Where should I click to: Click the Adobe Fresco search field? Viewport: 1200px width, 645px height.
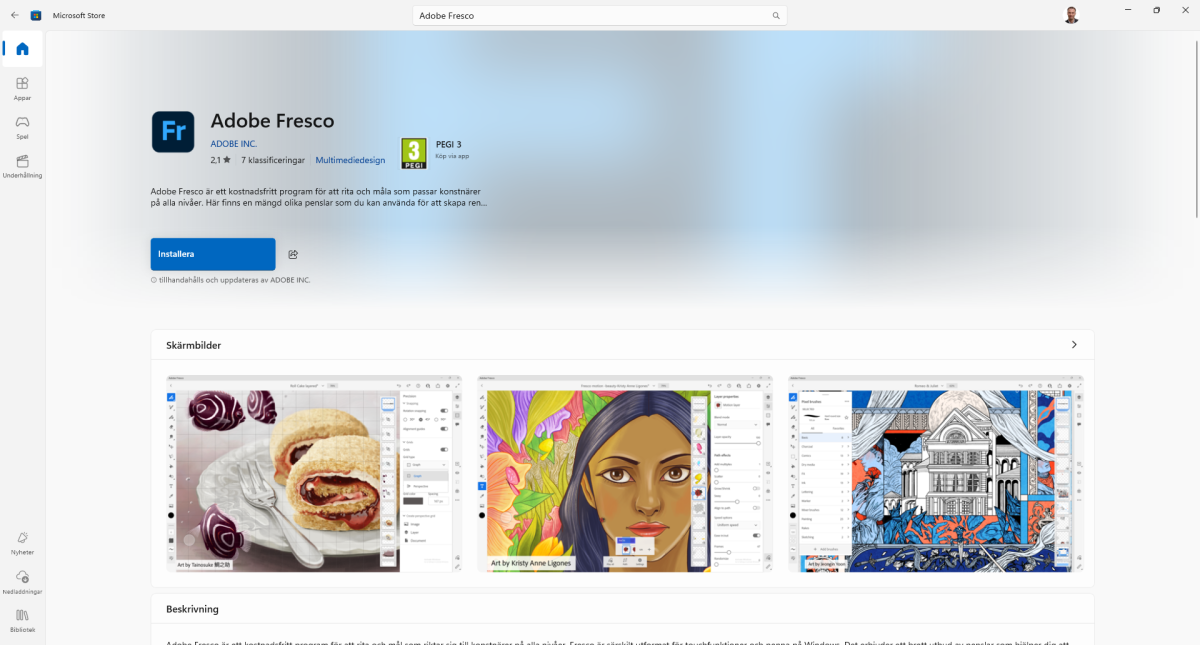590,16
